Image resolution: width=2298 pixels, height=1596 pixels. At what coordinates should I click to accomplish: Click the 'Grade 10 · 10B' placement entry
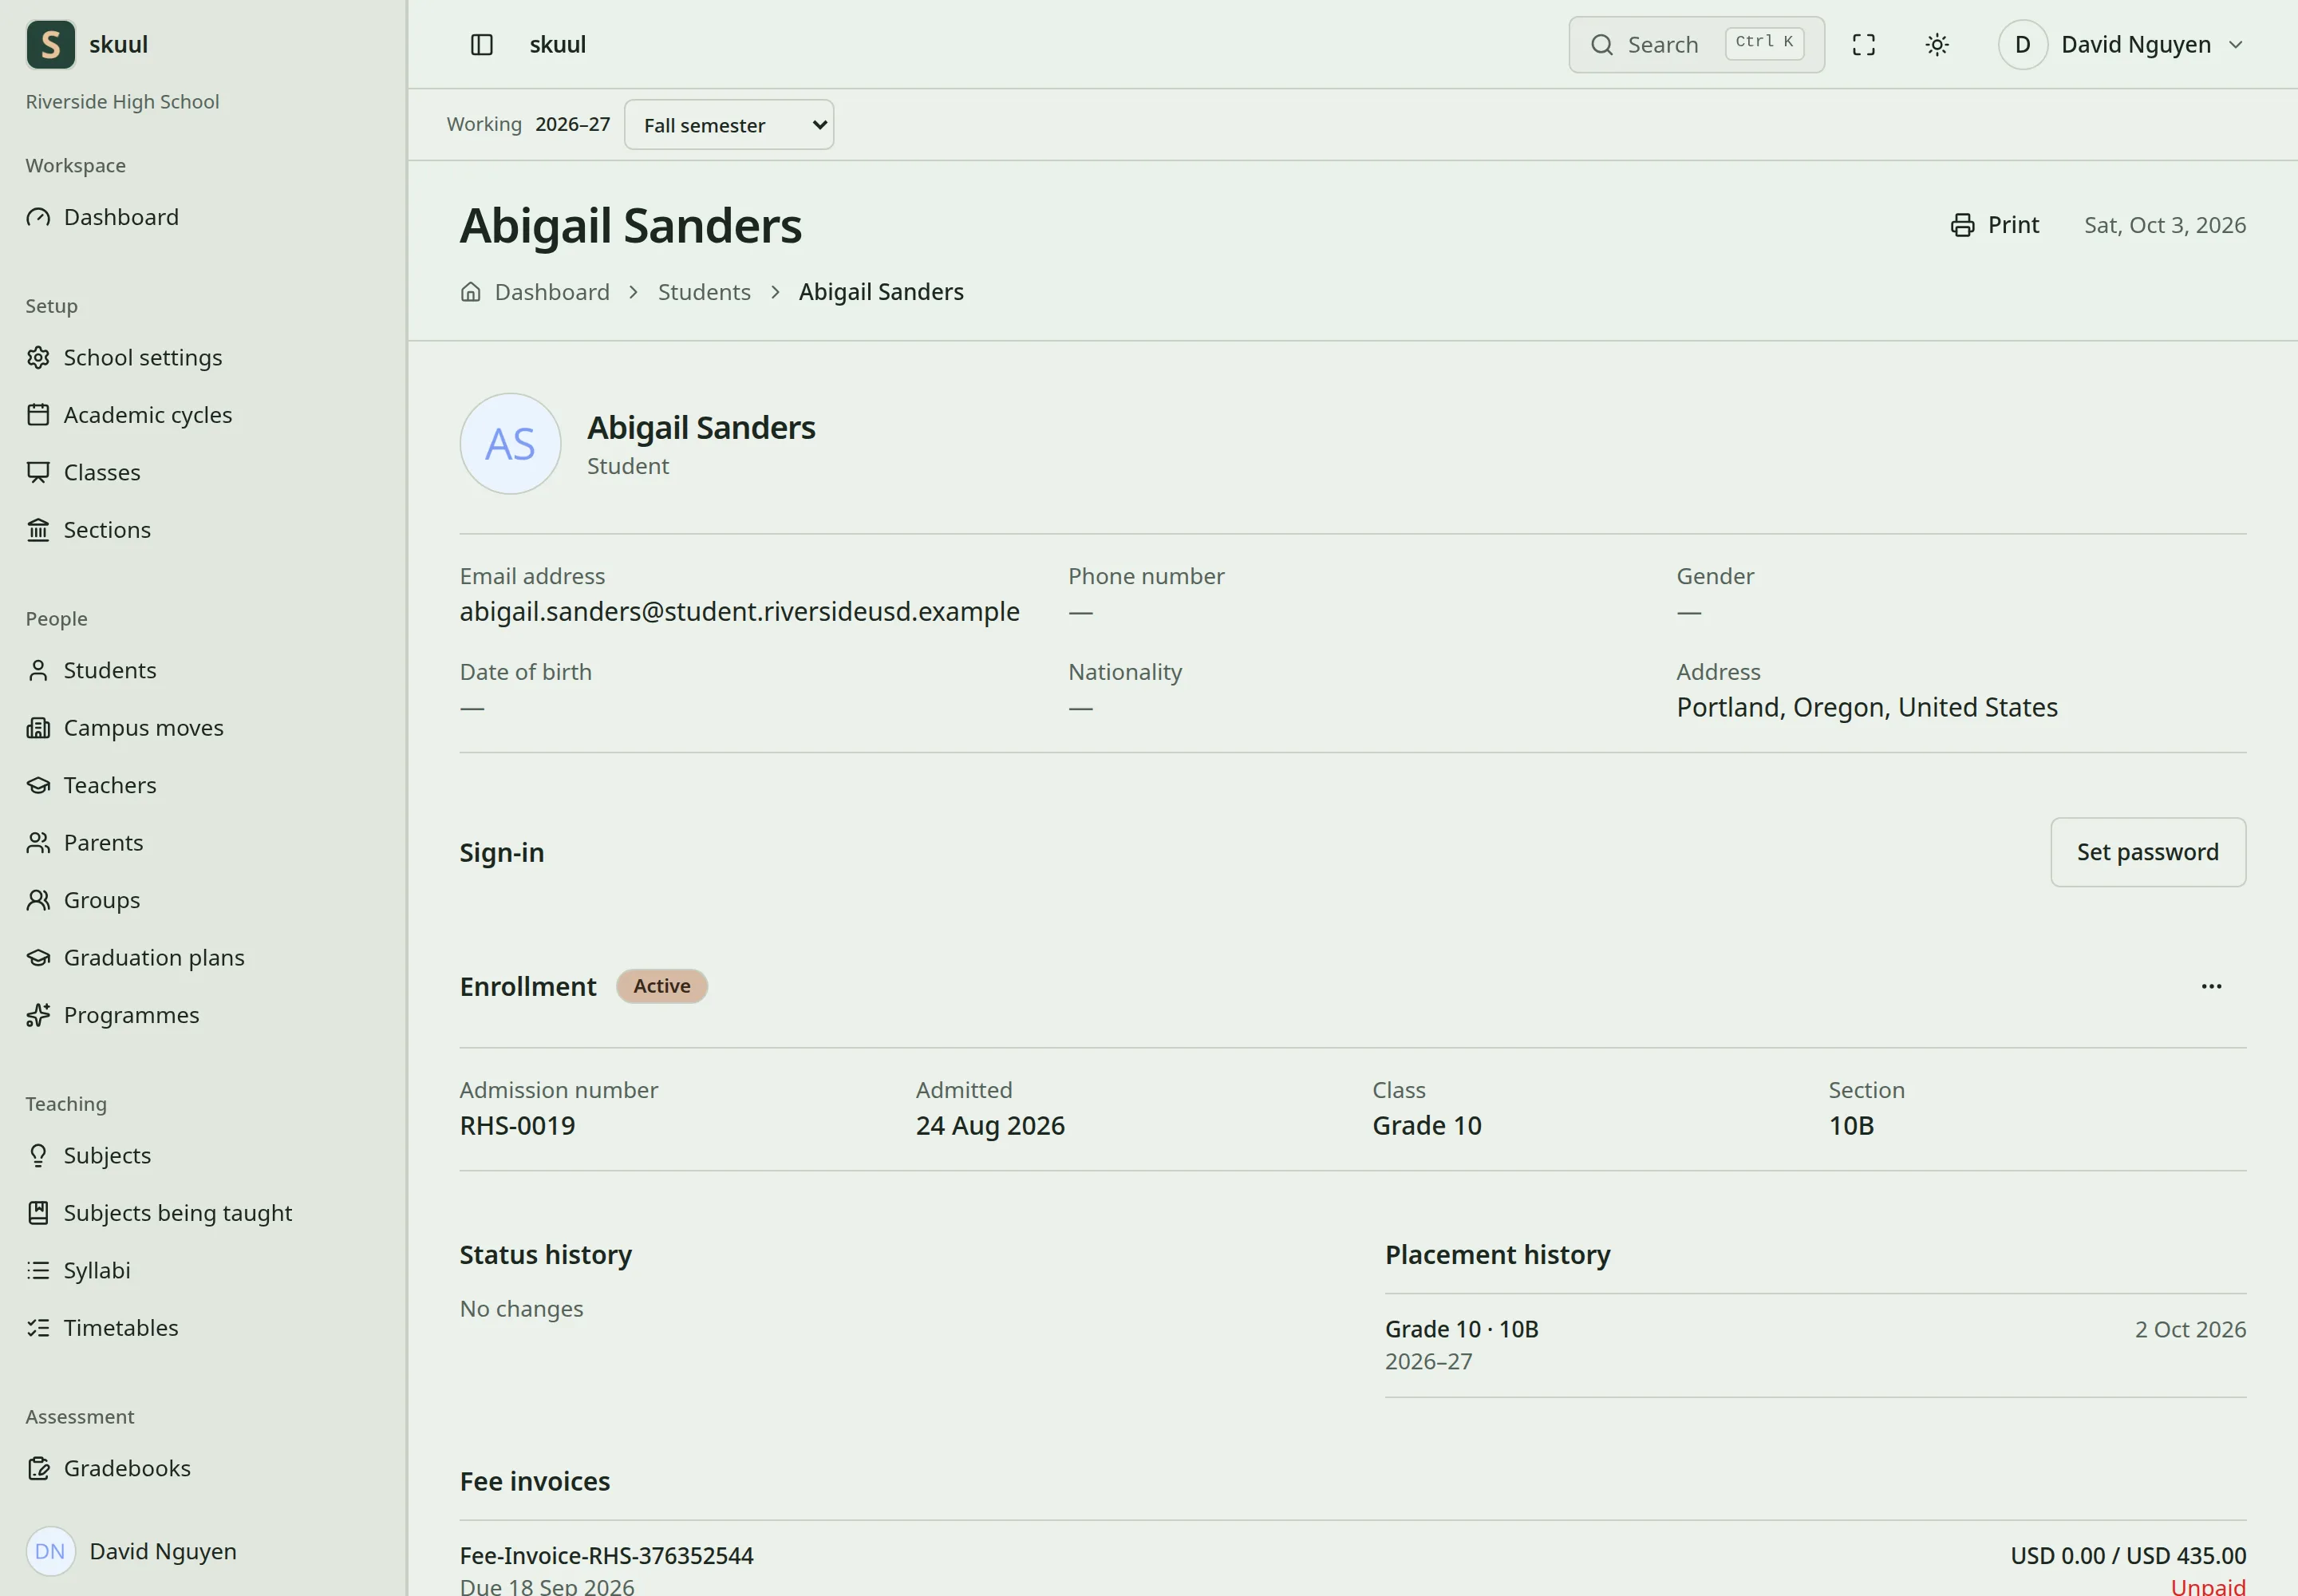pos(1461,1329)
